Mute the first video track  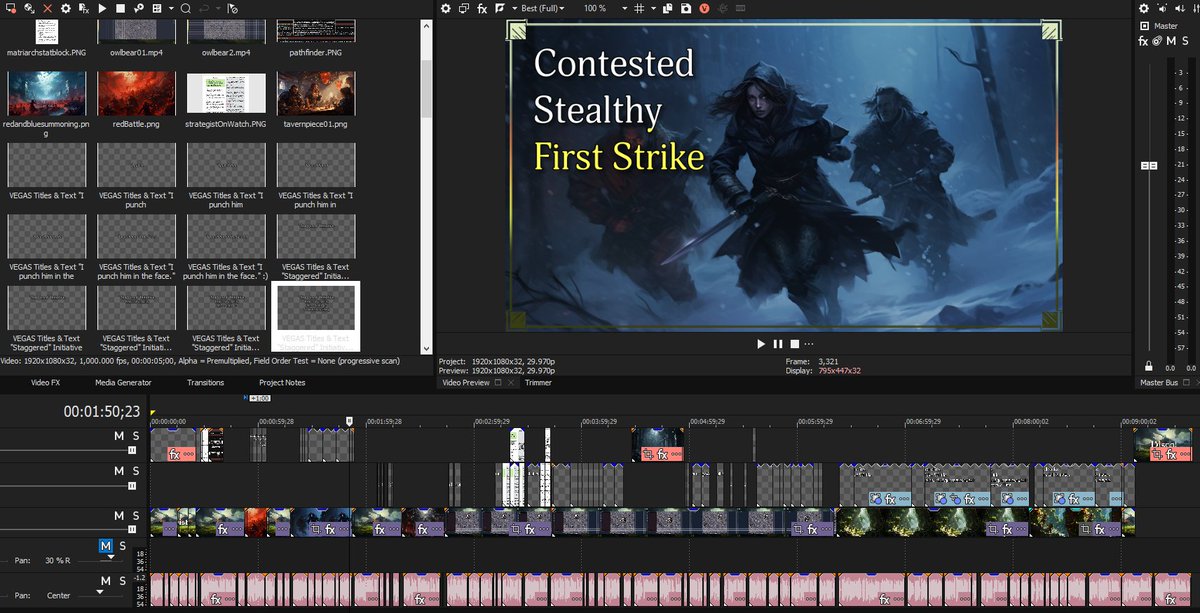click(119, 436)
